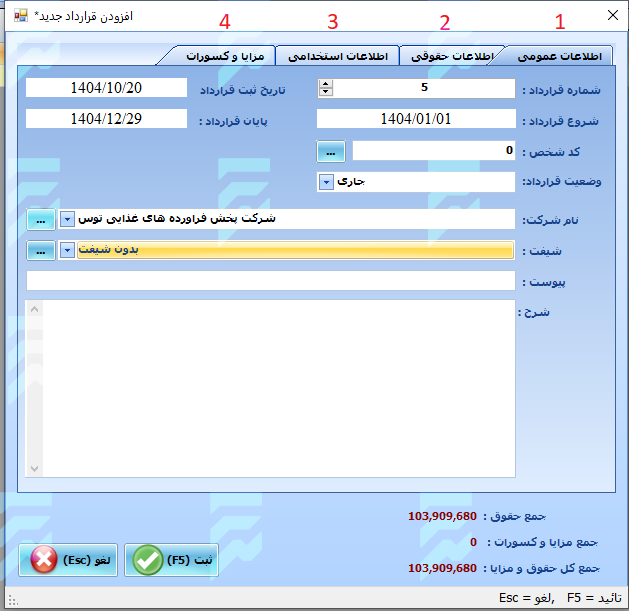Click the contract registration date field 1404/10/20
Image resolution: width=634 pixels, height=611 pixels.
[106, 88]
